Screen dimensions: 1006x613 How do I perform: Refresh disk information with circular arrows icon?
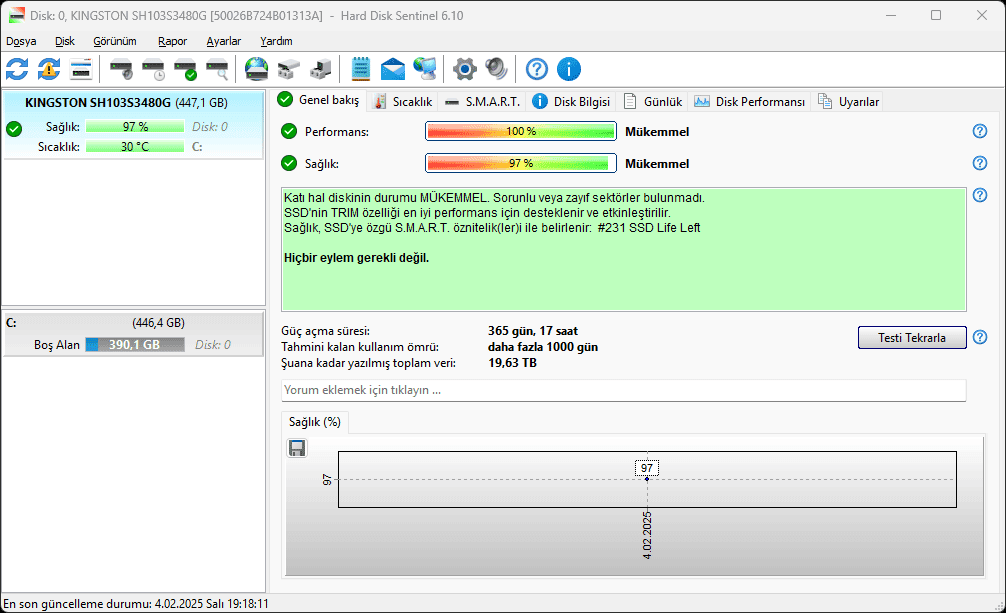pyautogui.click(x=17, y=69)
